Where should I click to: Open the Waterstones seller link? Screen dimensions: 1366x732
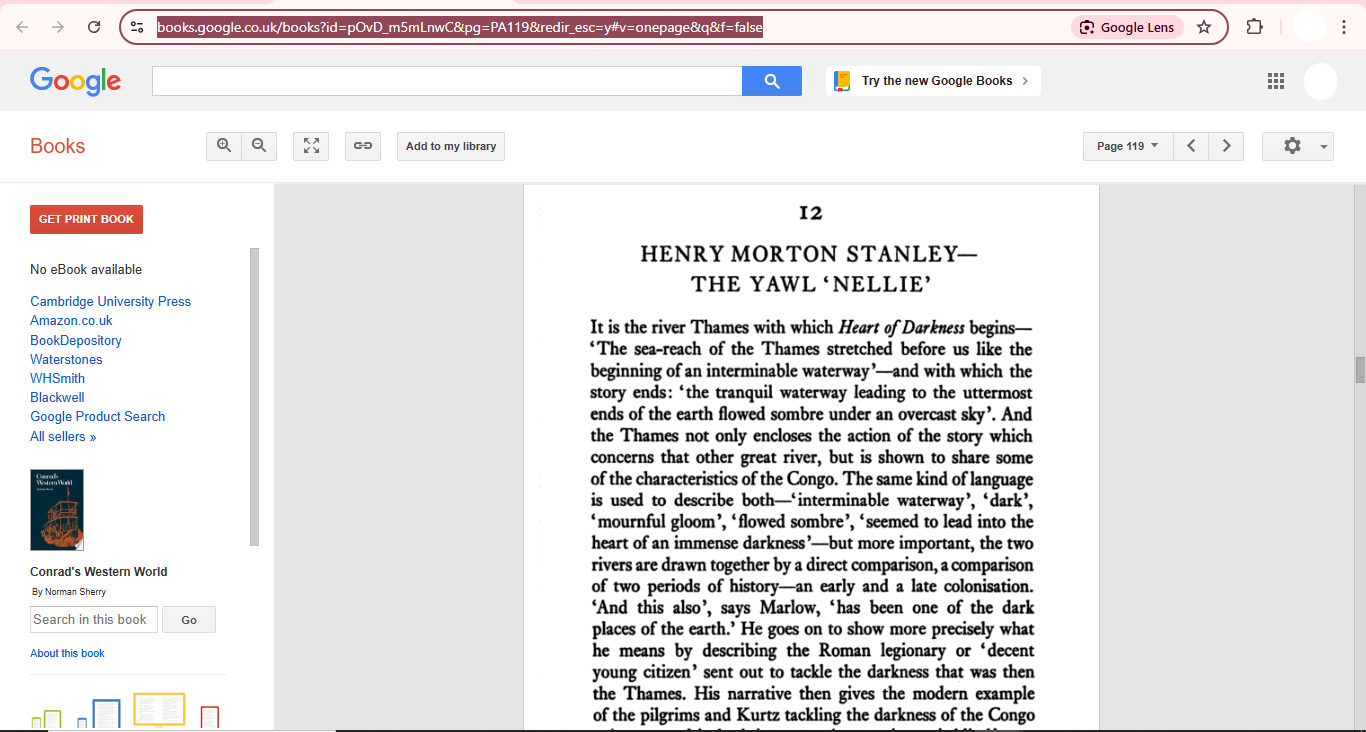tap(66, 359)
